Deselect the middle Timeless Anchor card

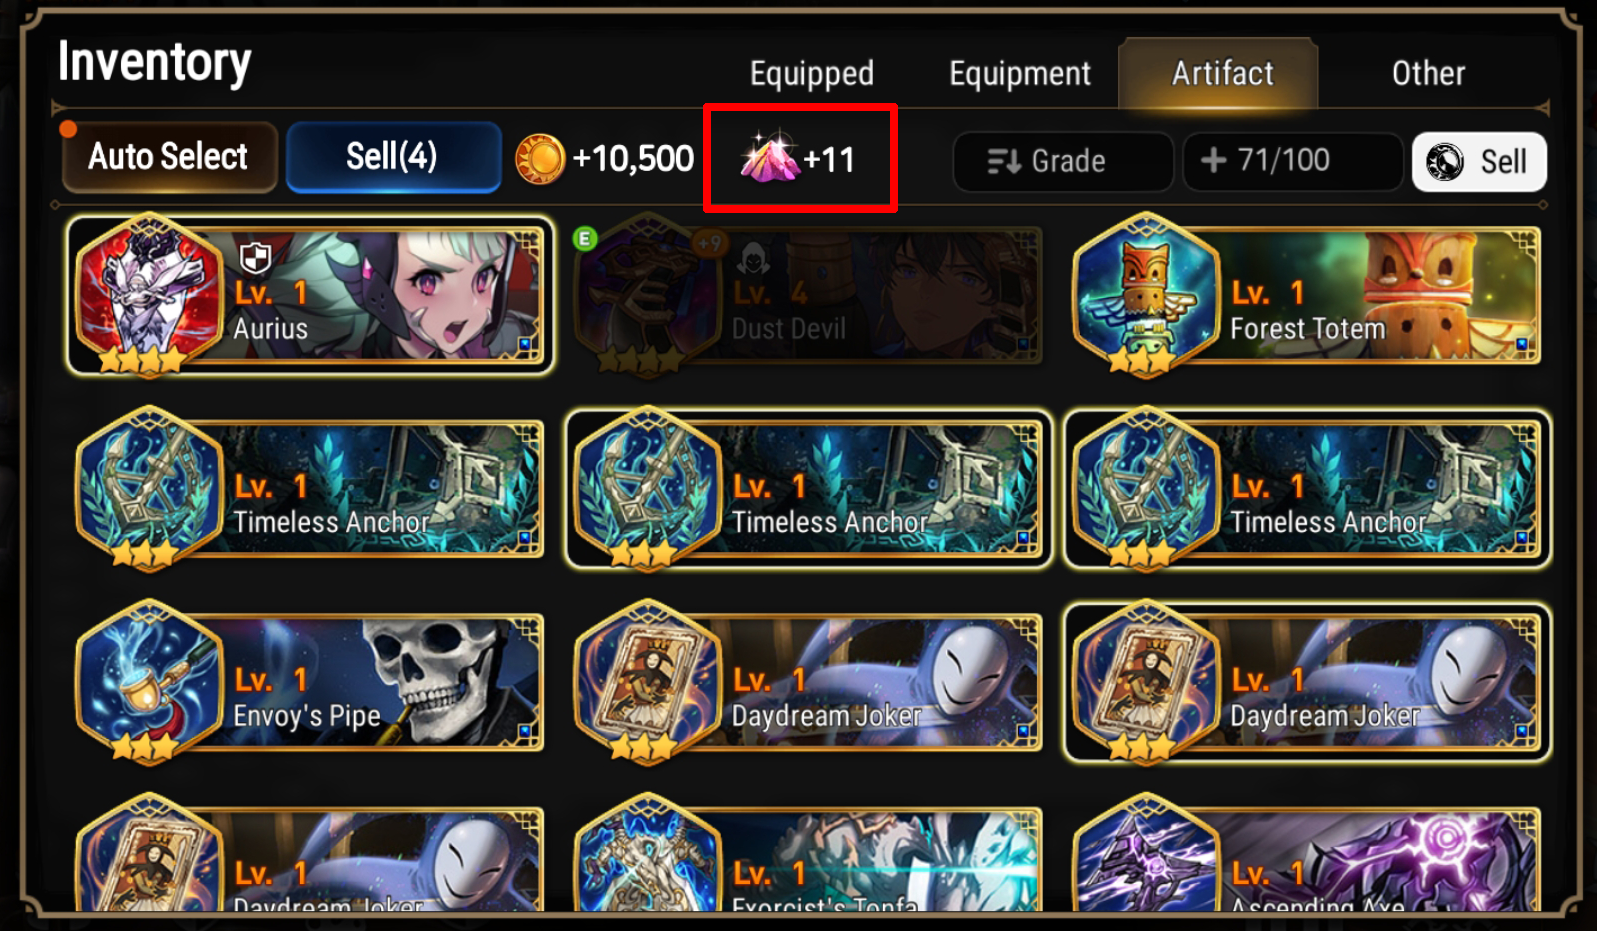point(808,489)
